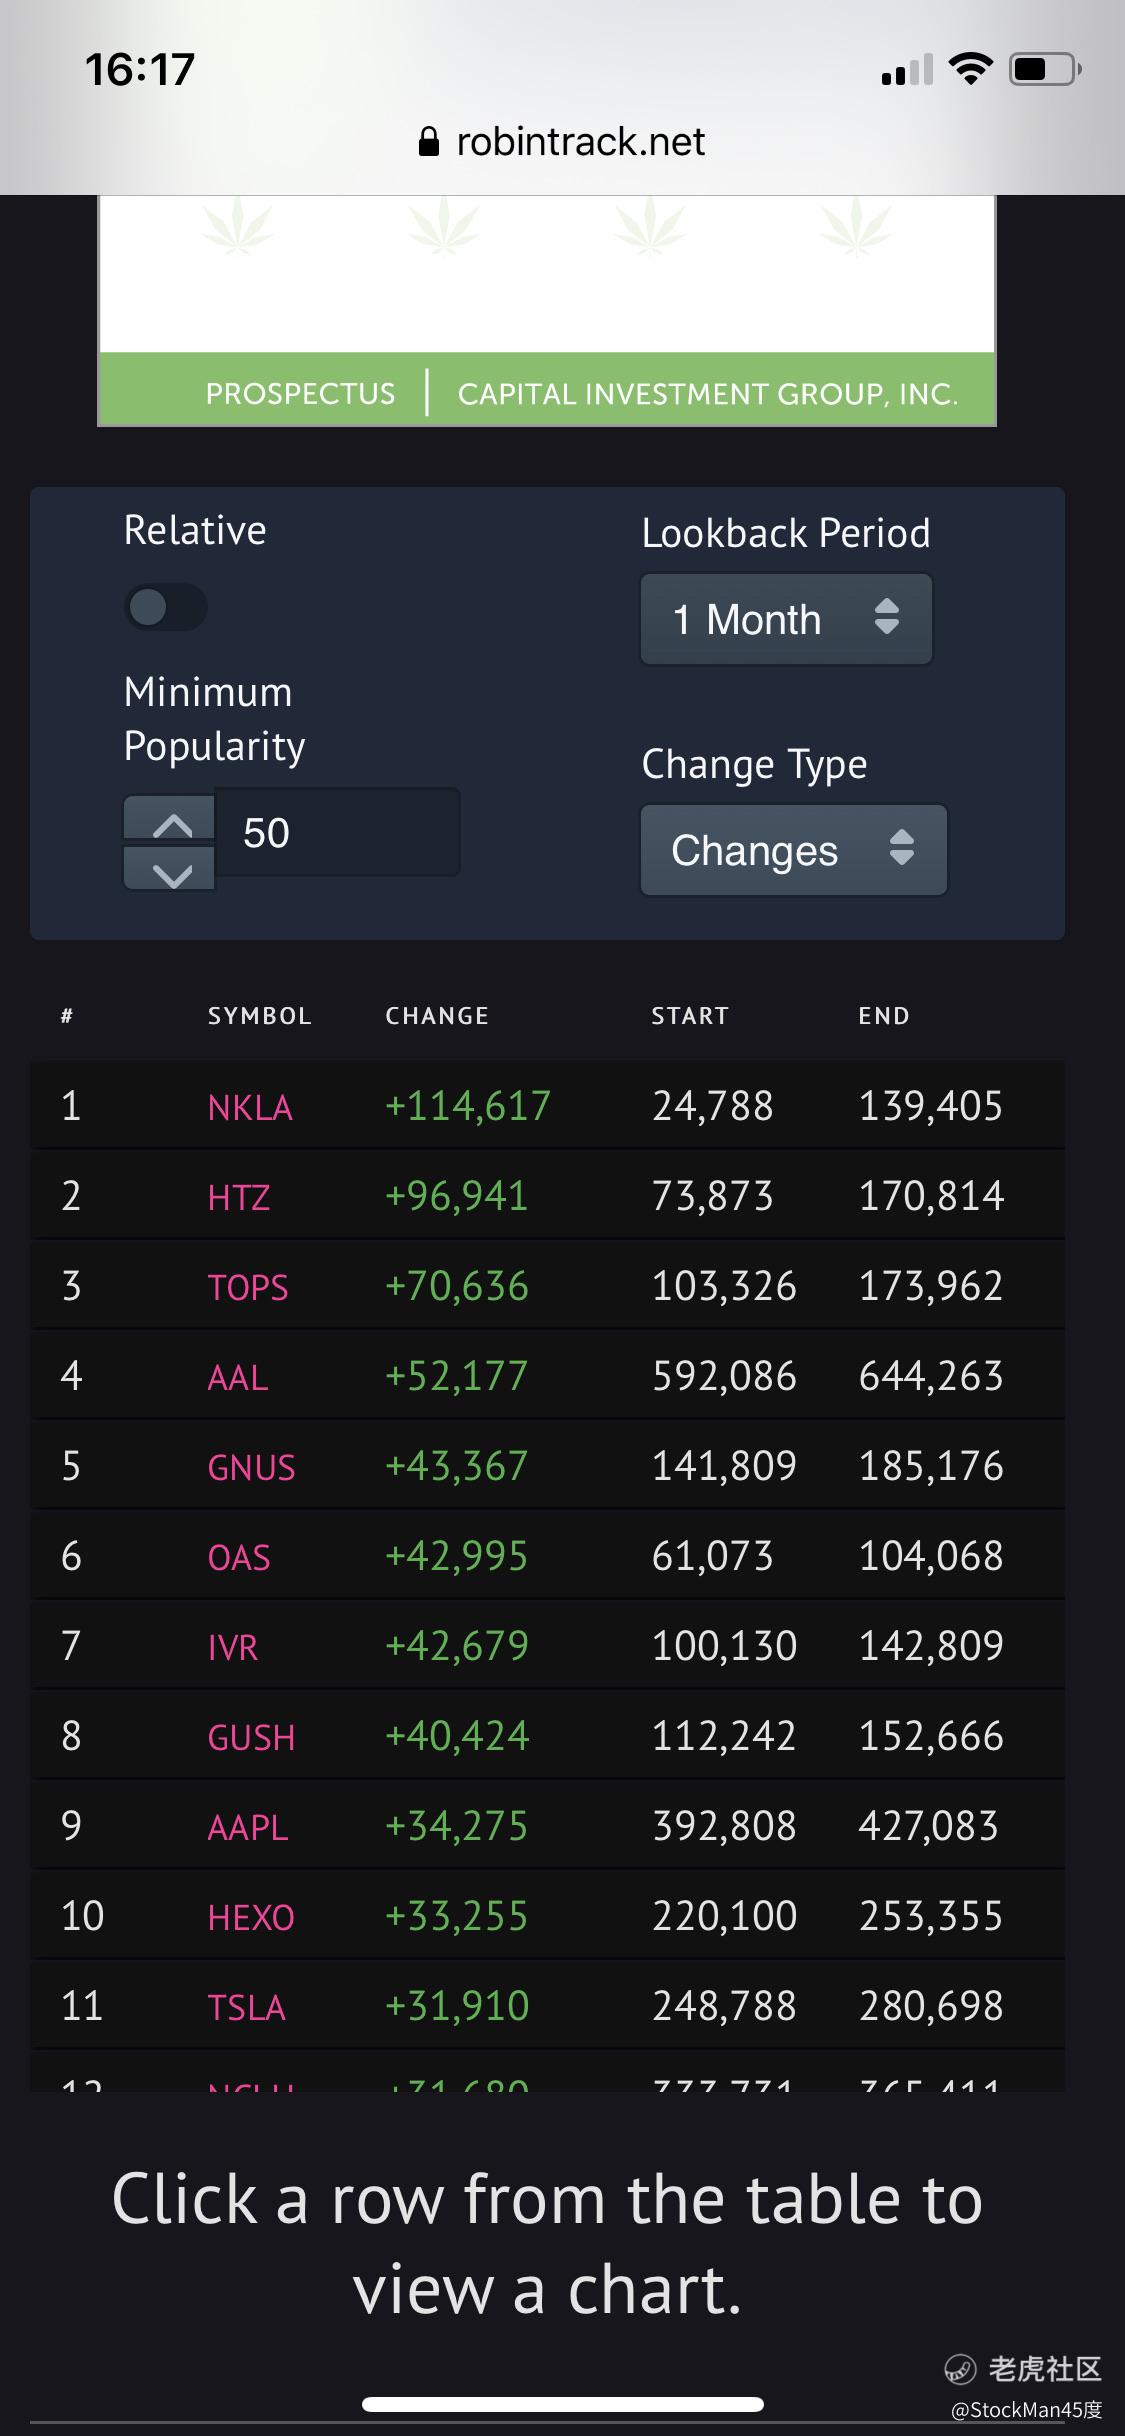
Task: Sort by the SYMBOL column header
Action: pos(259,1016)
